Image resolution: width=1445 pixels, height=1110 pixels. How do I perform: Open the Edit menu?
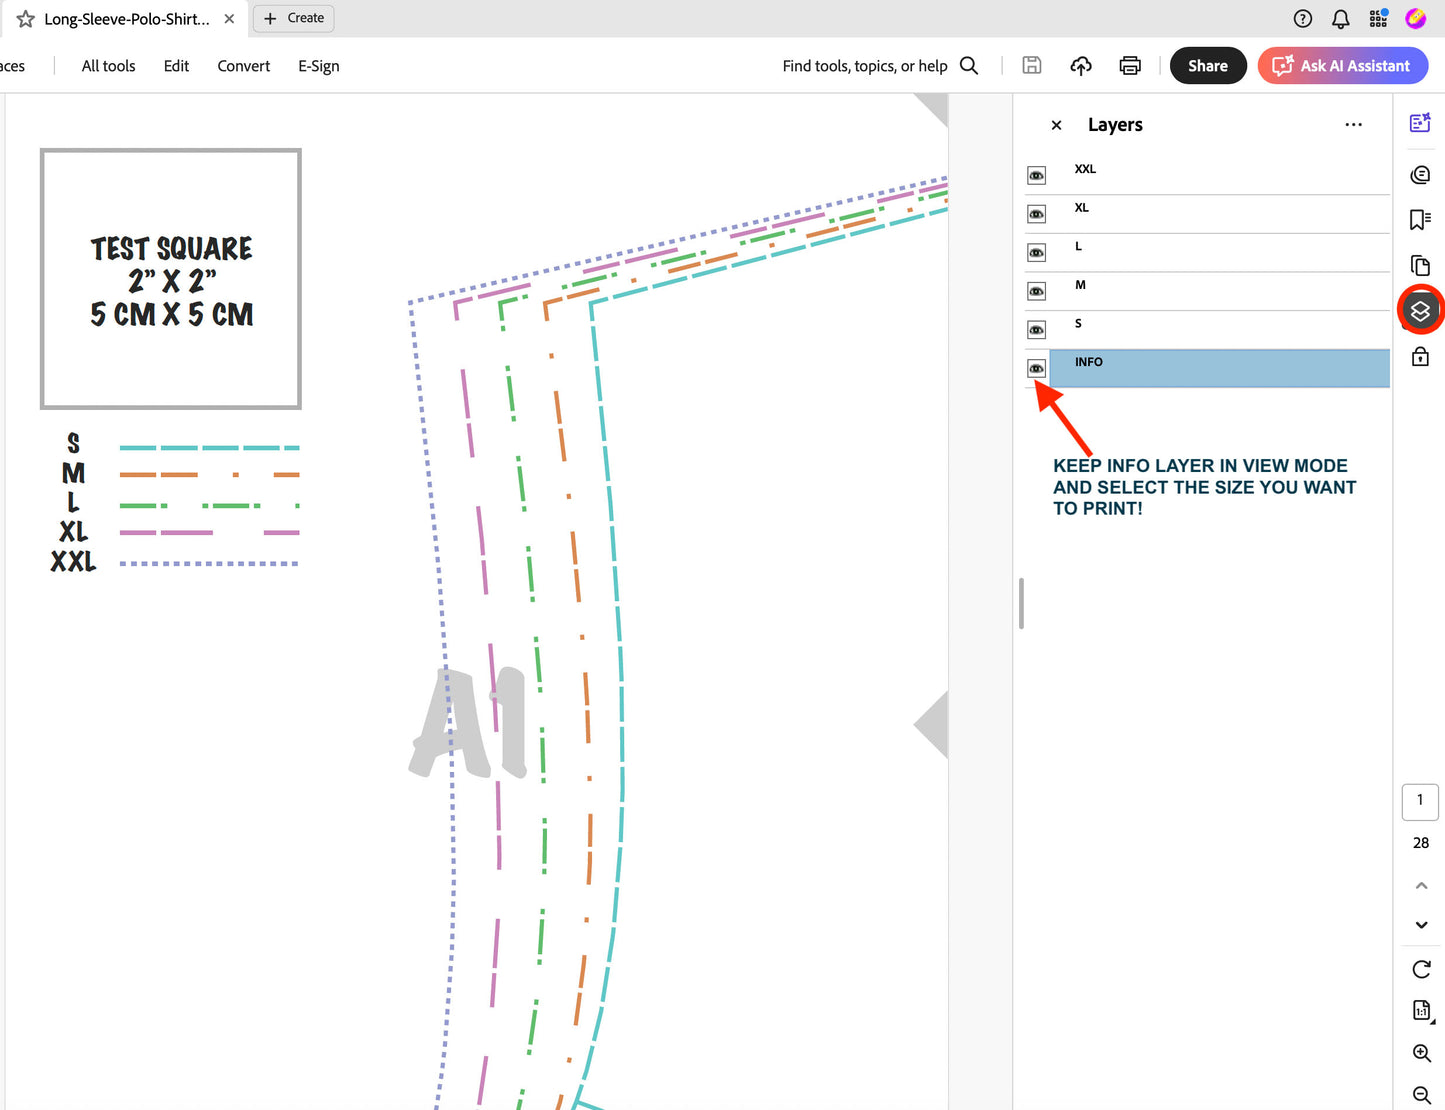(x=176, y=66)
